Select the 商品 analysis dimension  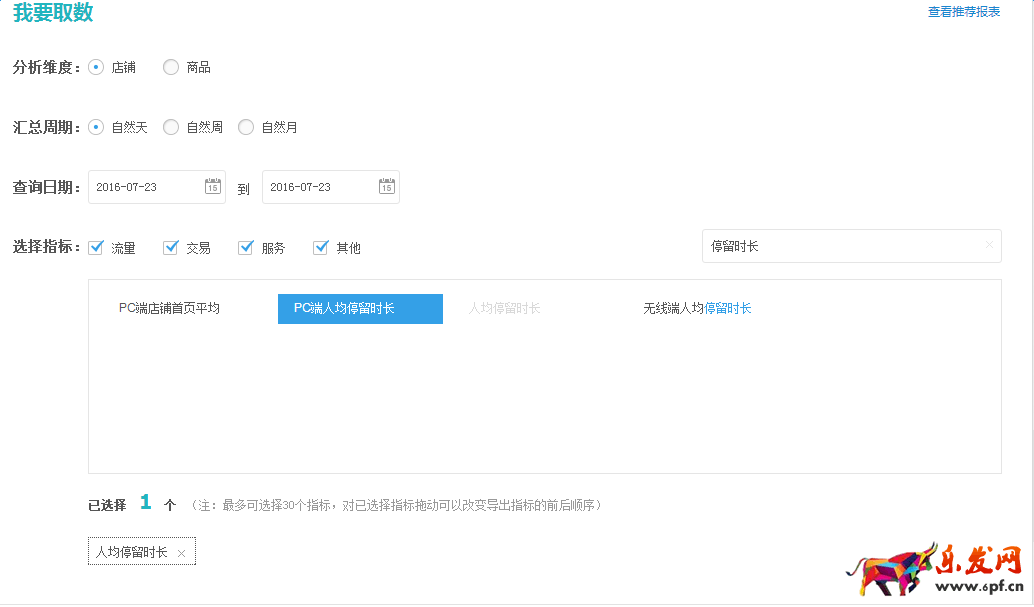[x=170, y=67]
